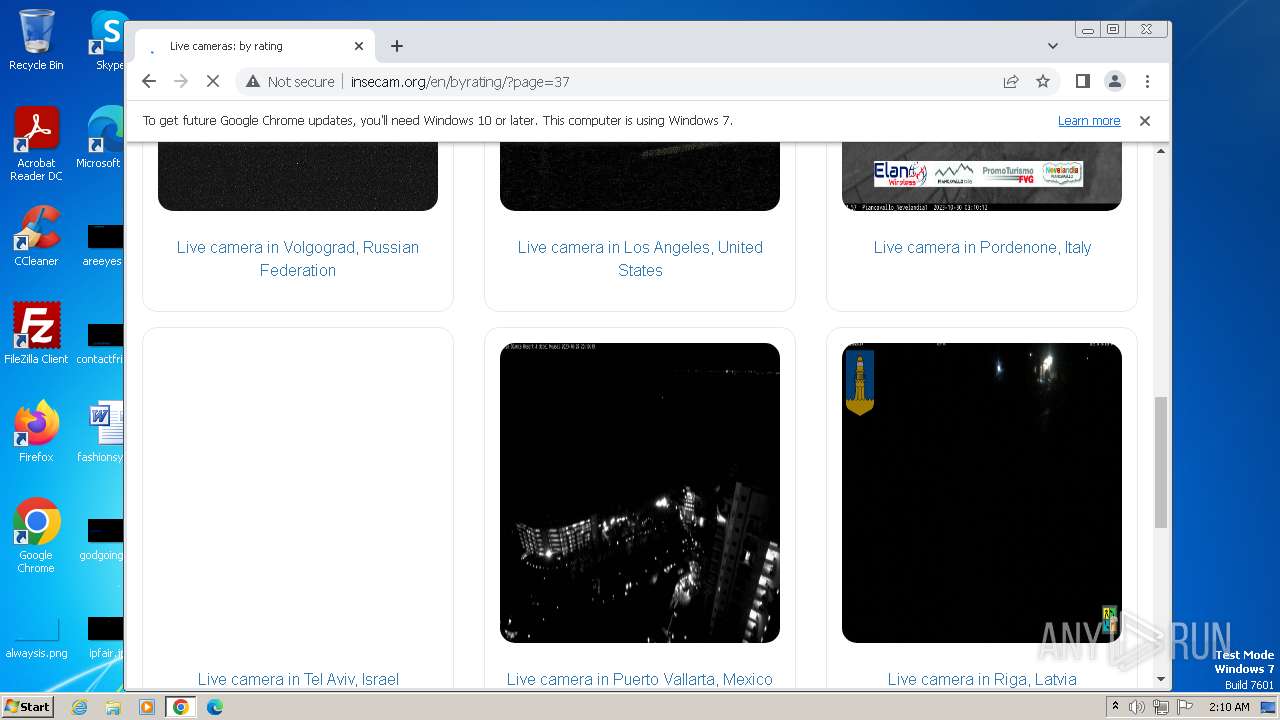Image resolution: width=1280 pixels, height=720 pixels.
Task: Open Chrome profile menu
Action: tap(1115, 81)
